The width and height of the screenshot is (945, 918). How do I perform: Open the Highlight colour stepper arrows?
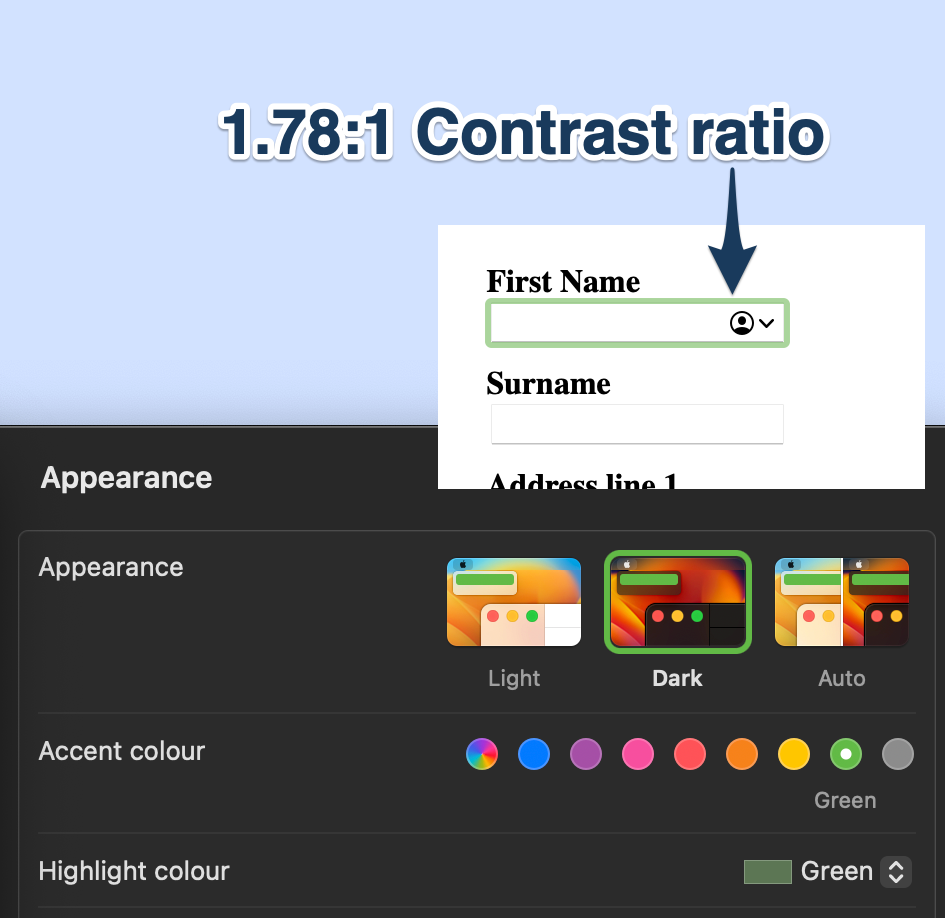pos(896,872)
